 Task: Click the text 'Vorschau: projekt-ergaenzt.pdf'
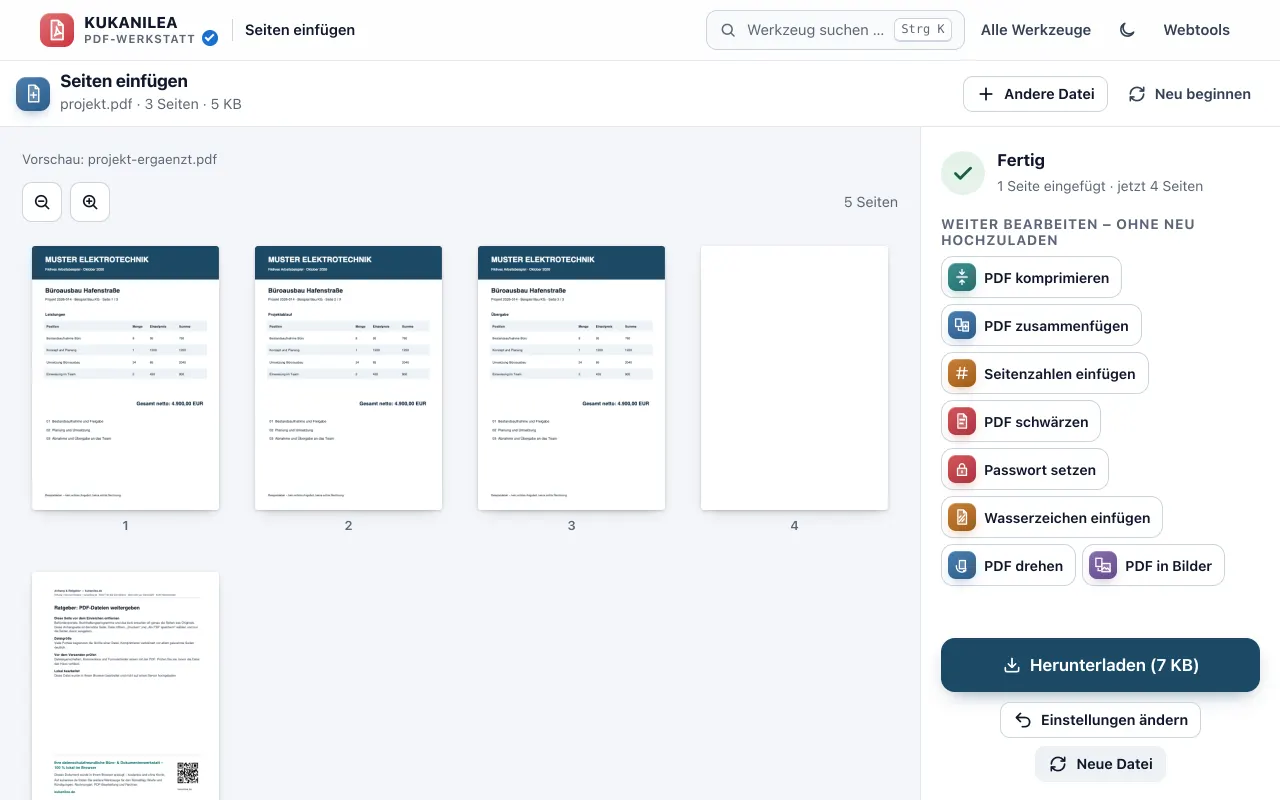[x=120, y=159]
